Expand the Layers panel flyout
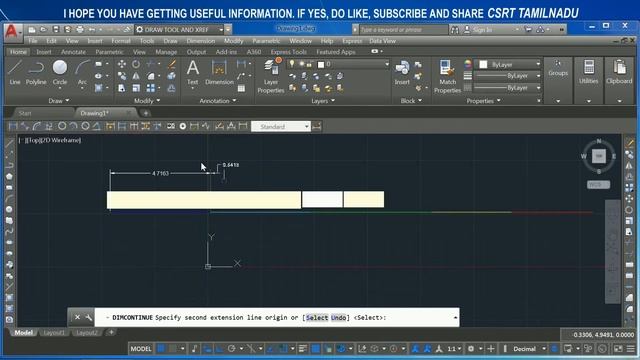The image size is (640, 360). click(323, 100)
